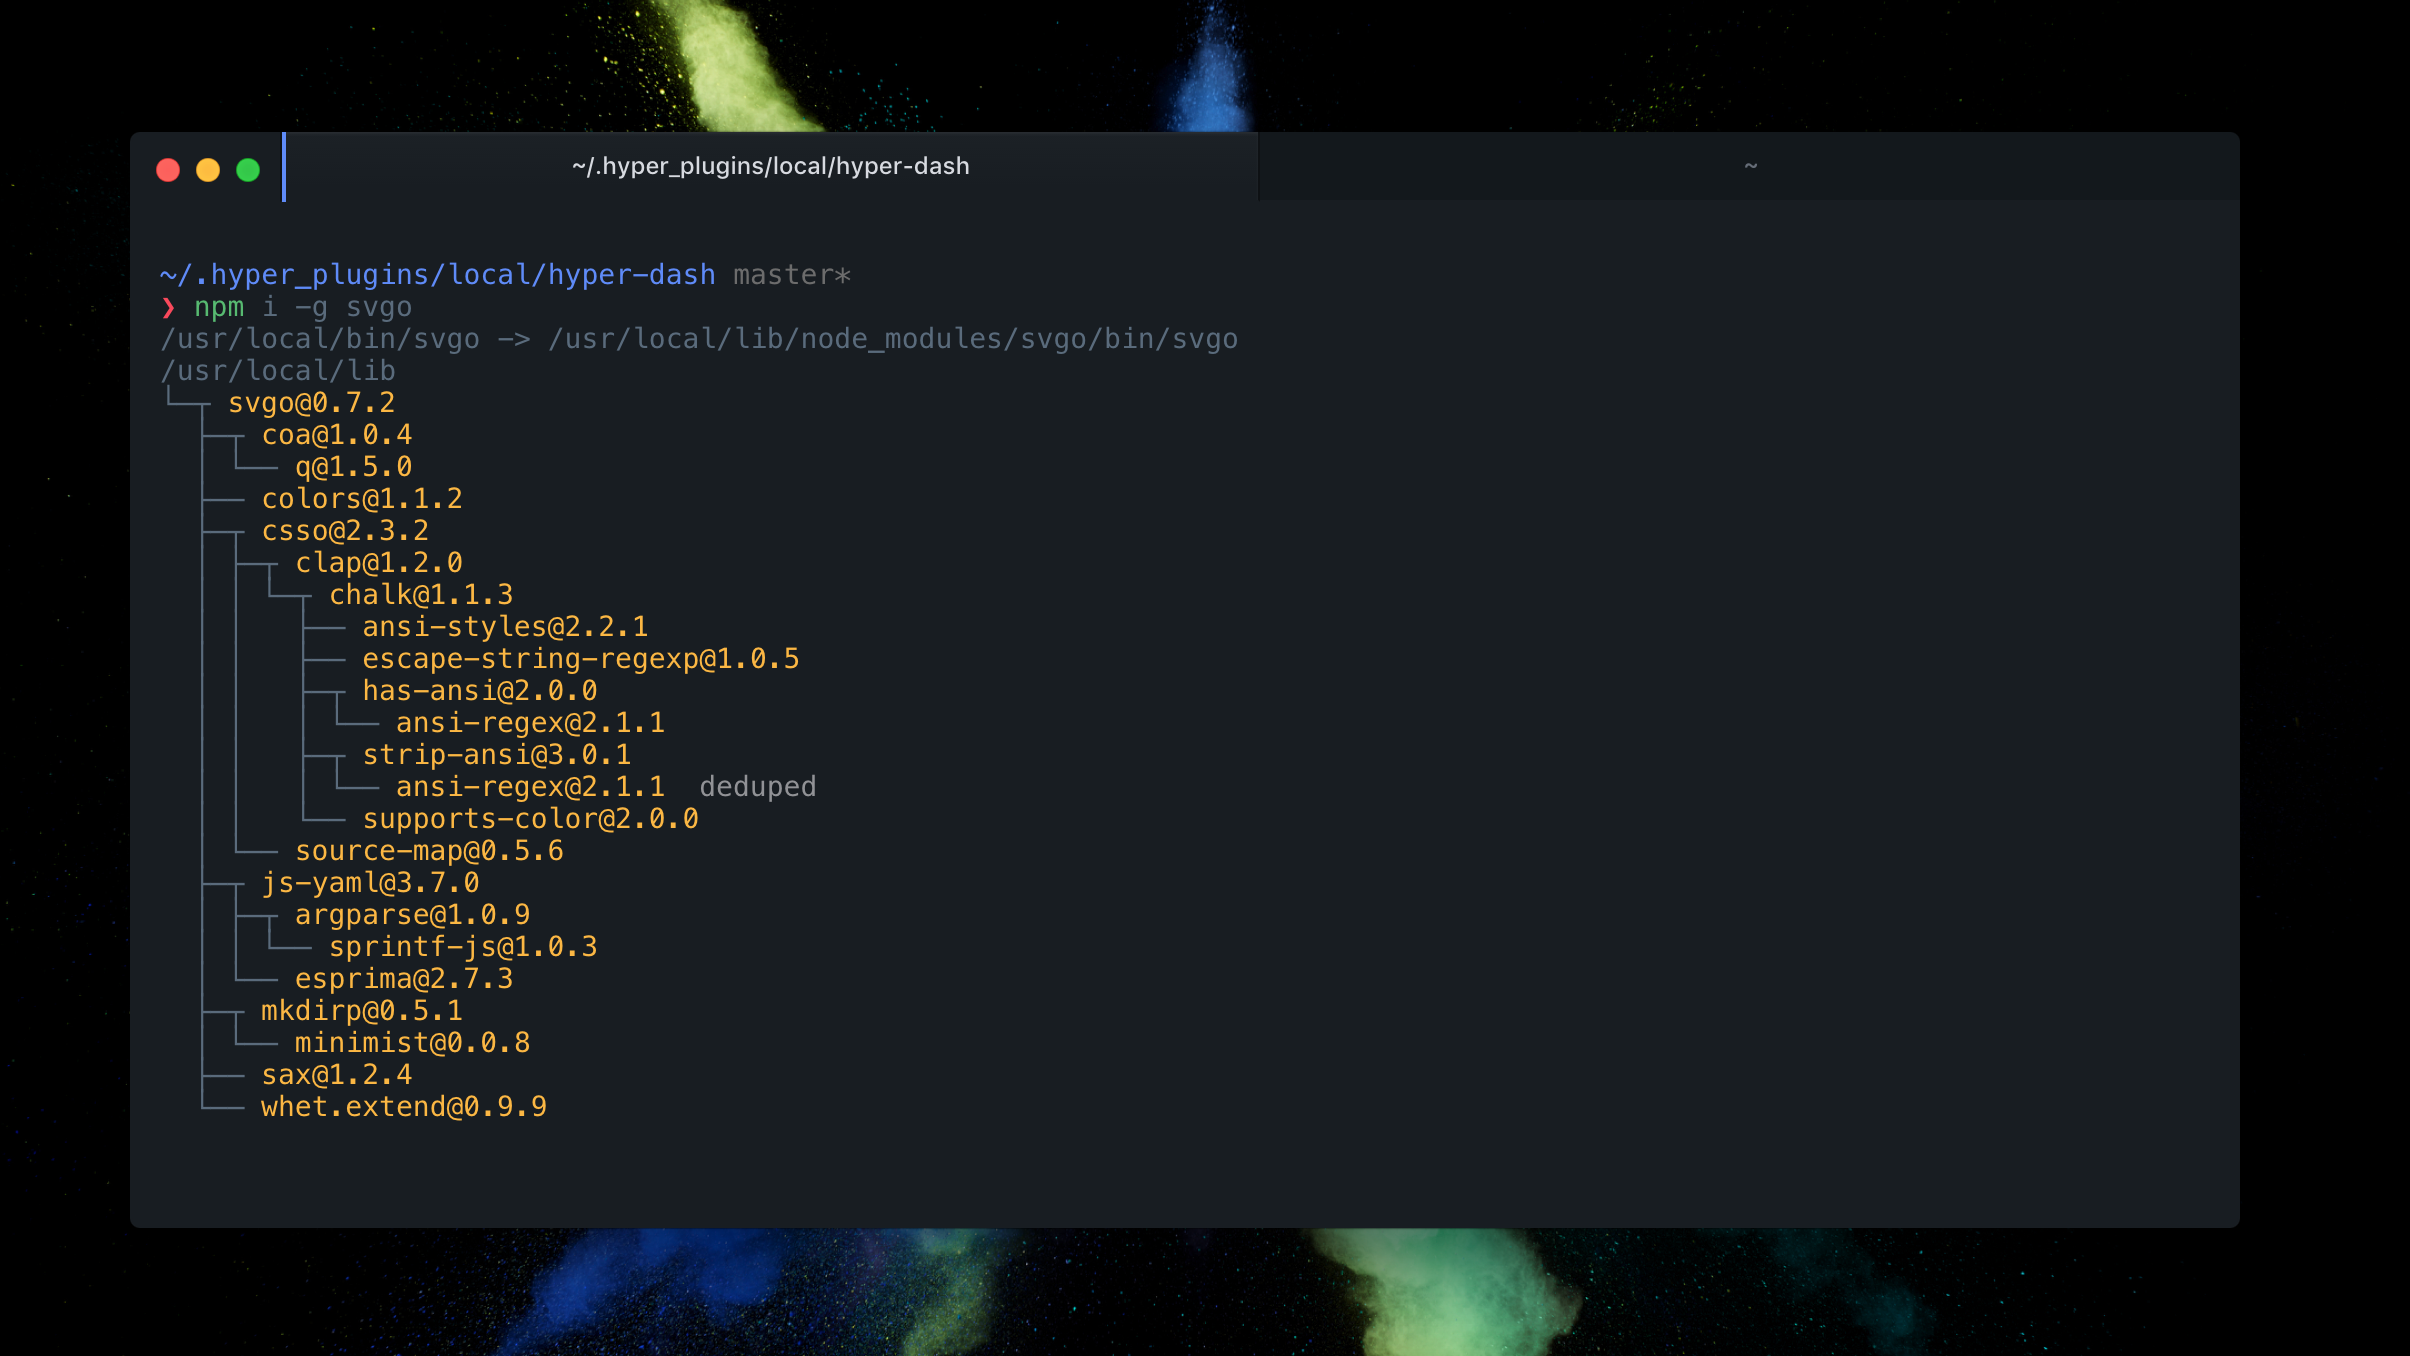Click the master branch indicator
The height and width of the screenshot is (1356, 2410).
(791, 275)
